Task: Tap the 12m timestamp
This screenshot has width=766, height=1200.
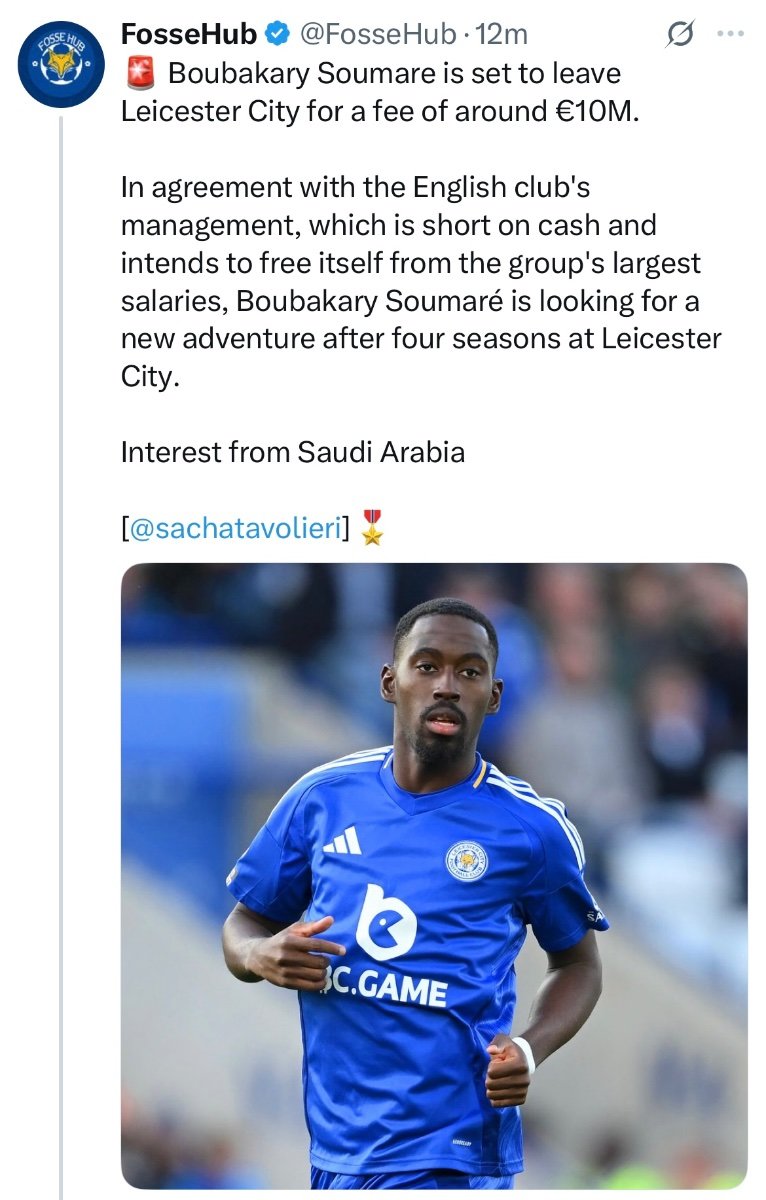Action: pyautogui.click(x=503, y=34)
